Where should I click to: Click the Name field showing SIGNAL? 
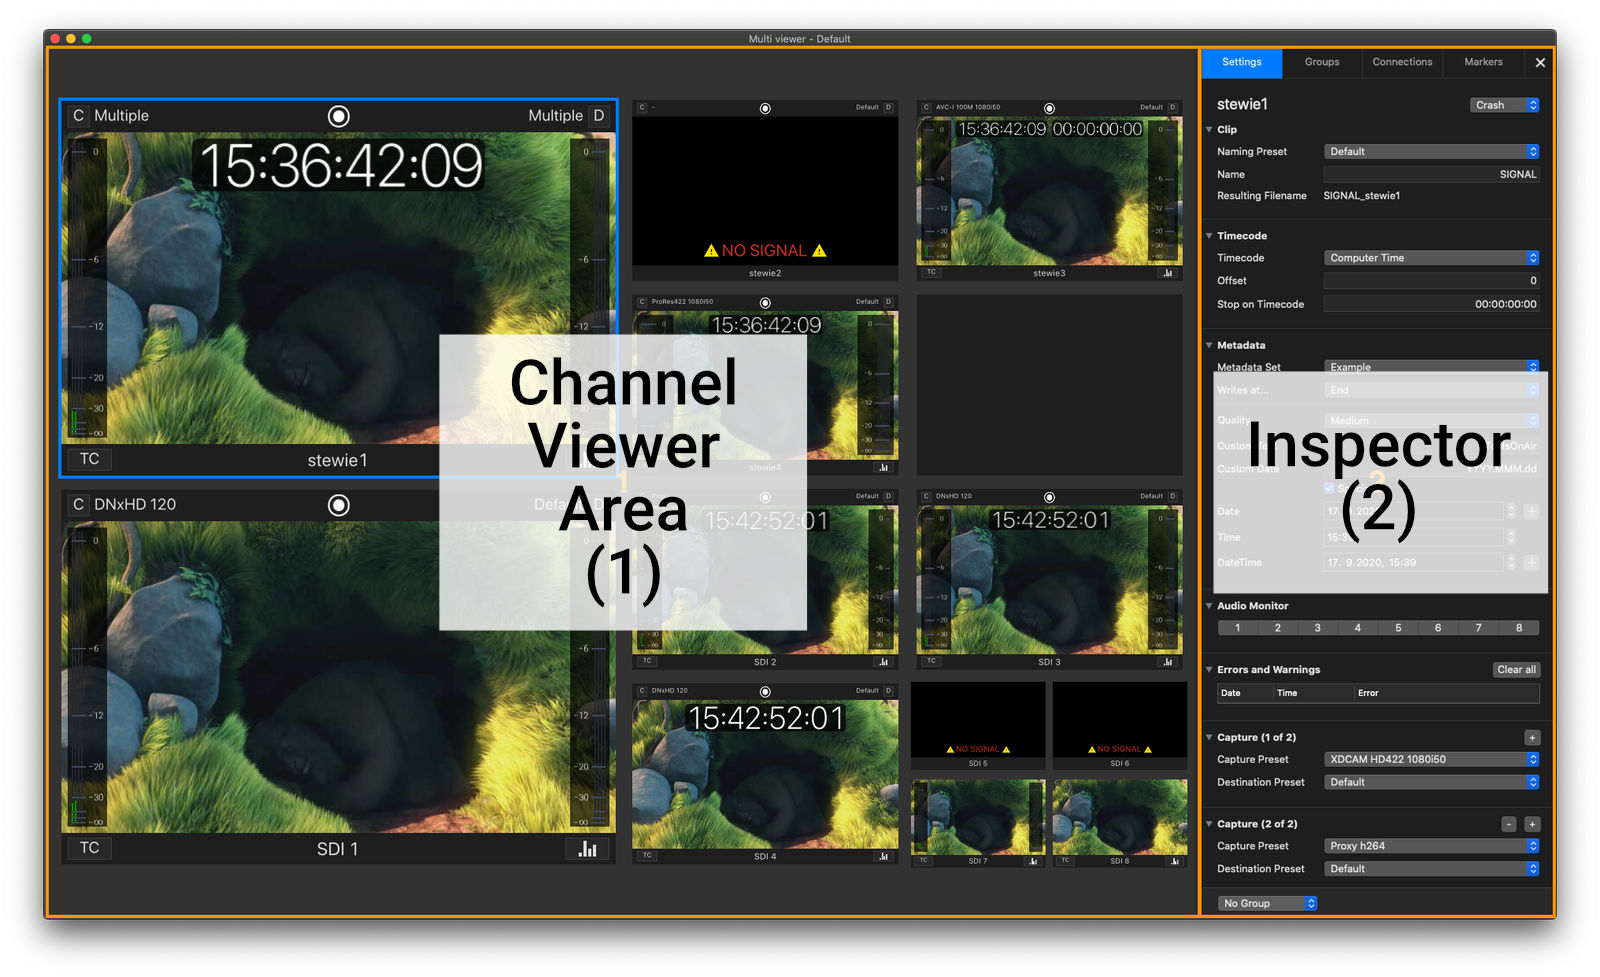point(1431,174)
